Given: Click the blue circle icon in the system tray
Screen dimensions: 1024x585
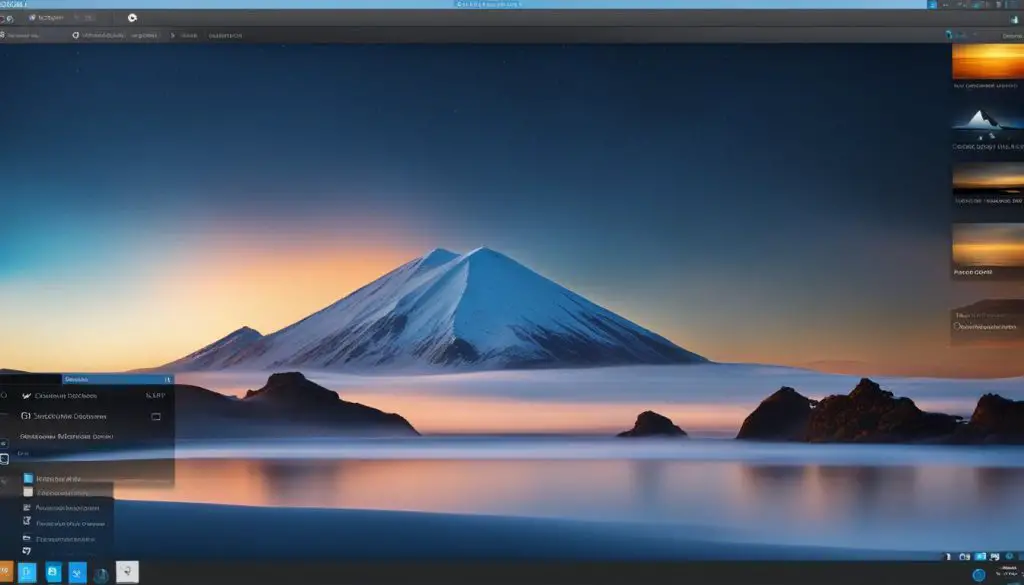Looking at the screenshot, I should pos(979,575).
